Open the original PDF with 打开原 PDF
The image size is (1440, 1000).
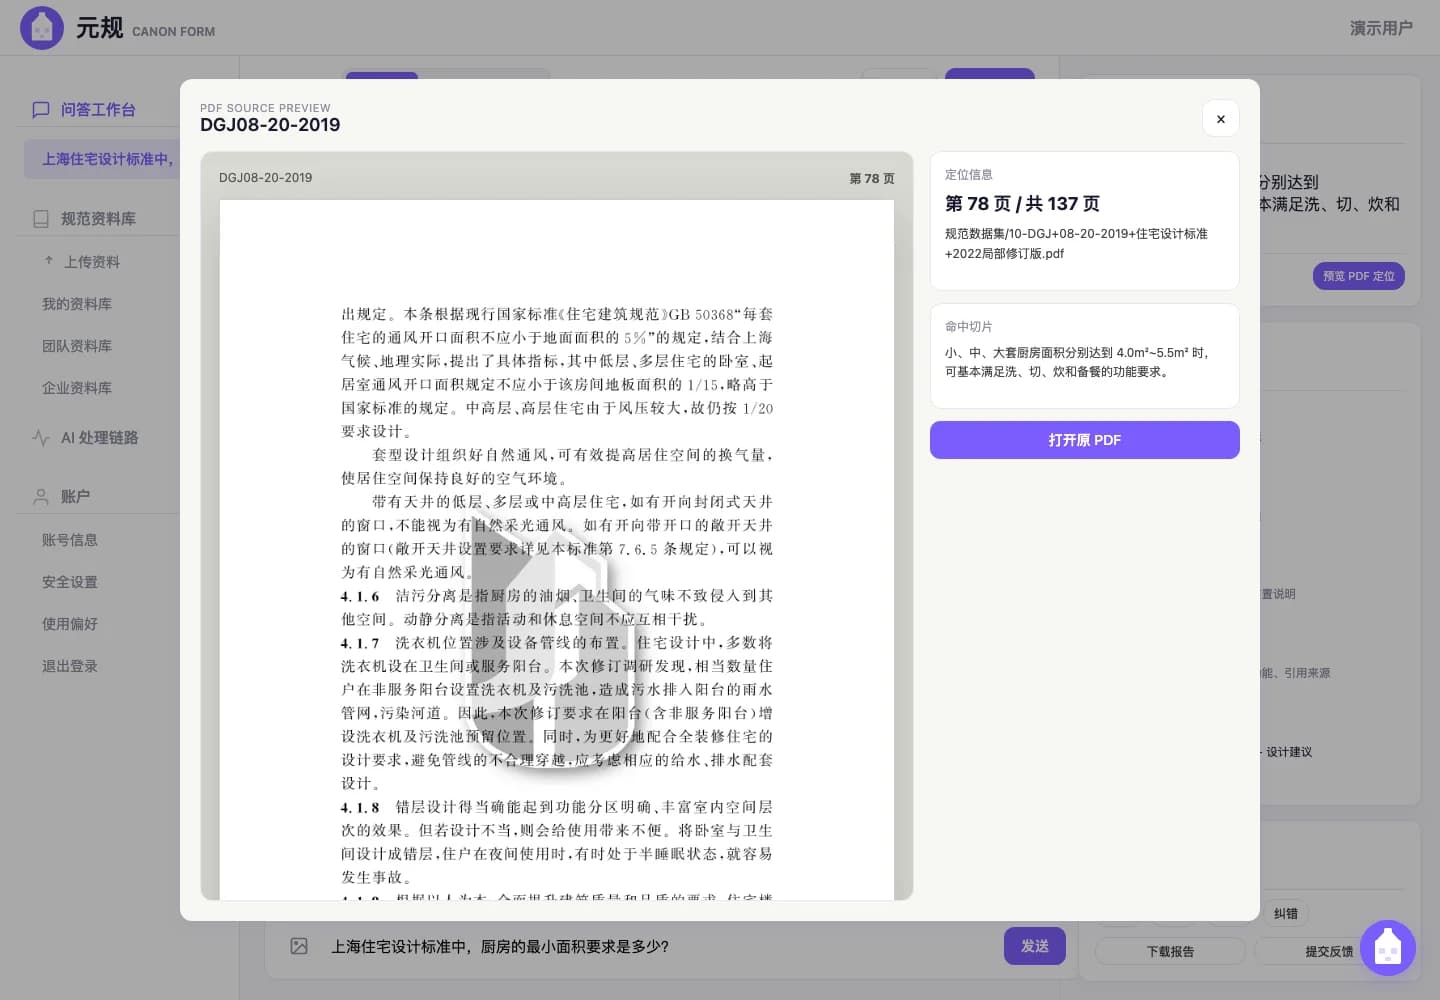(1084, 440)
